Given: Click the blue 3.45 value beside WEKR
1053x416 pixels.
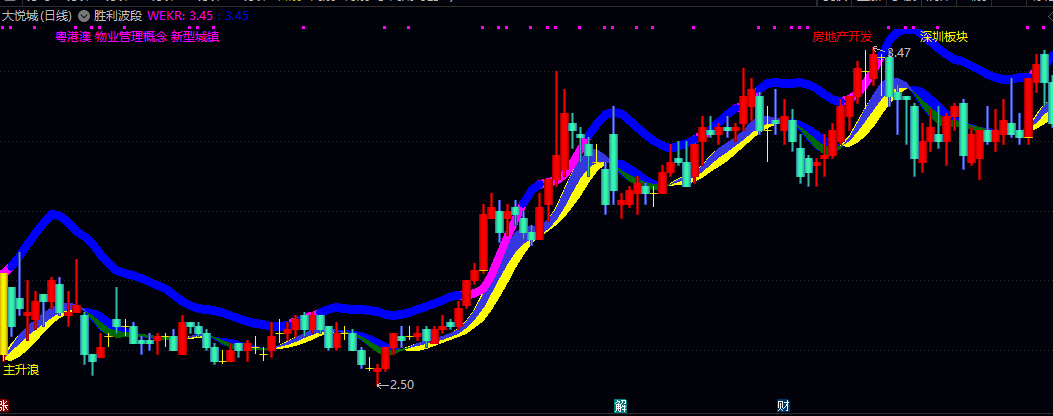Looking at the screenshot, I should [x=237, y=15].
